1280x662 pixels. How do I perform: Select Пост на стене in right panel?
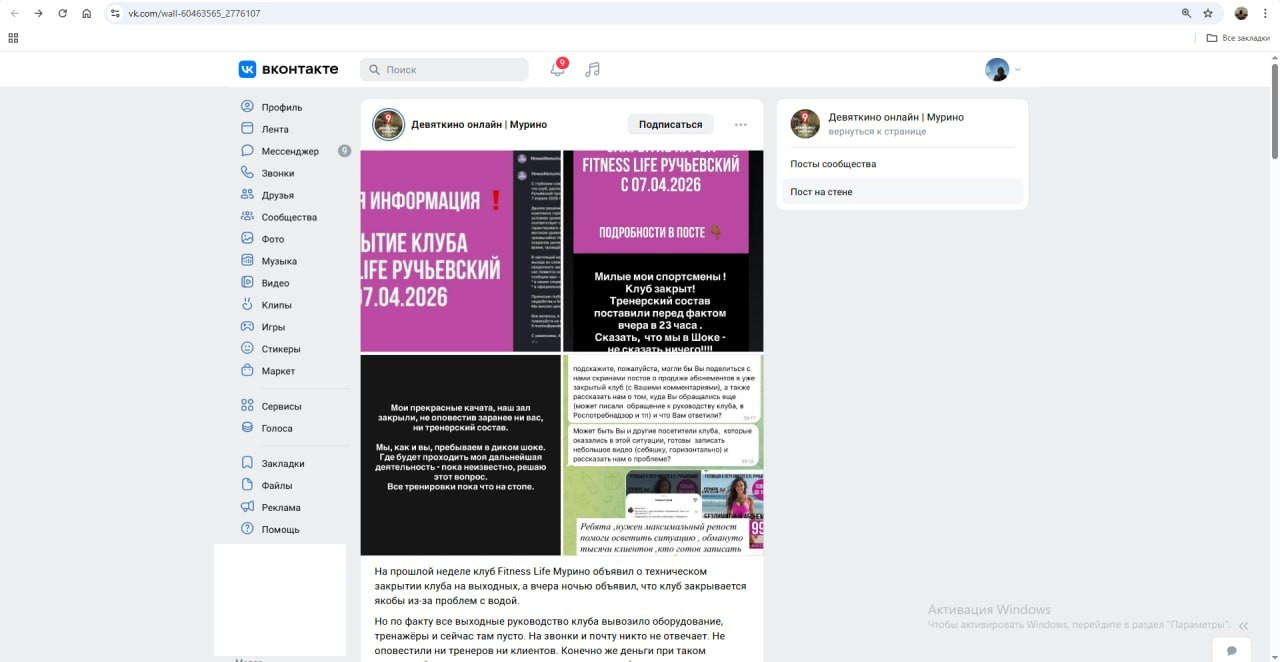(821, 192)
